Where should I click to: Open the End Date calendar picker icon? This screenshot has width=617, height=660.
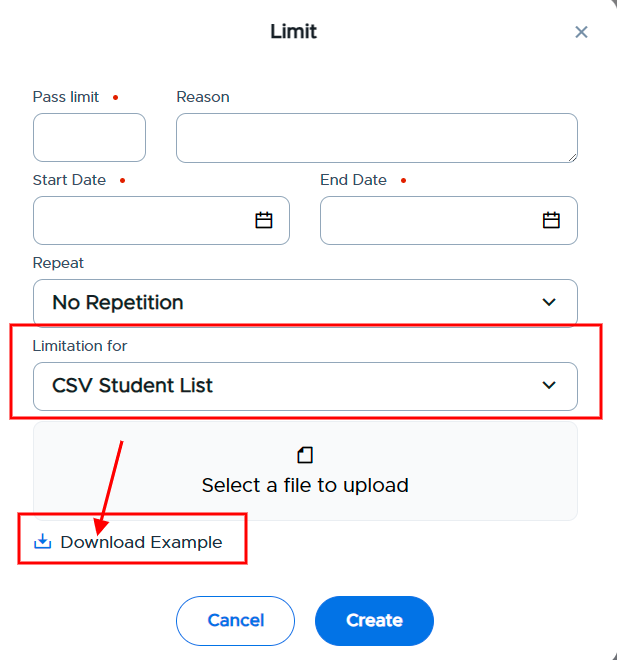551,220
